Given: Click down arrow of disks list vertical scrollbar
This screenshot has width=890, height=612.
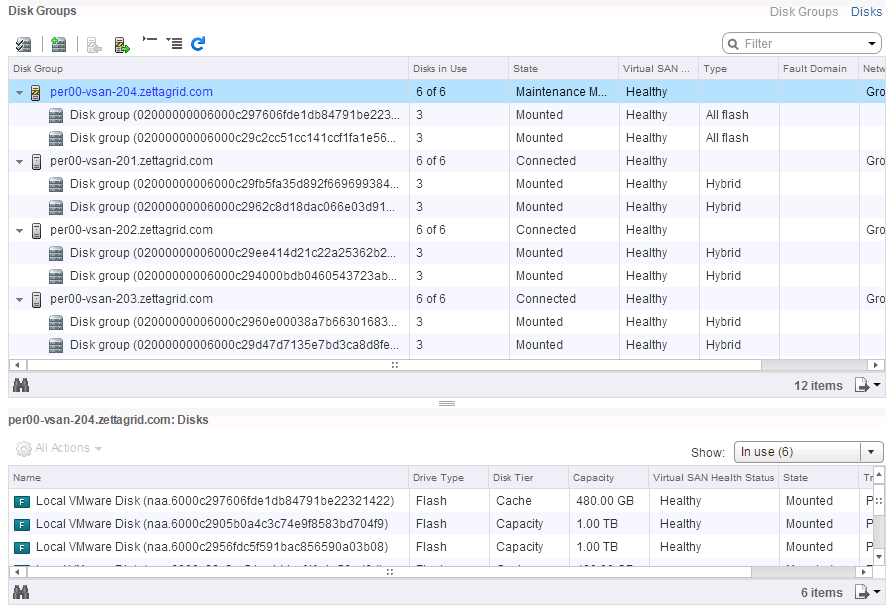Looking at the screenshot, I should 878,556.
